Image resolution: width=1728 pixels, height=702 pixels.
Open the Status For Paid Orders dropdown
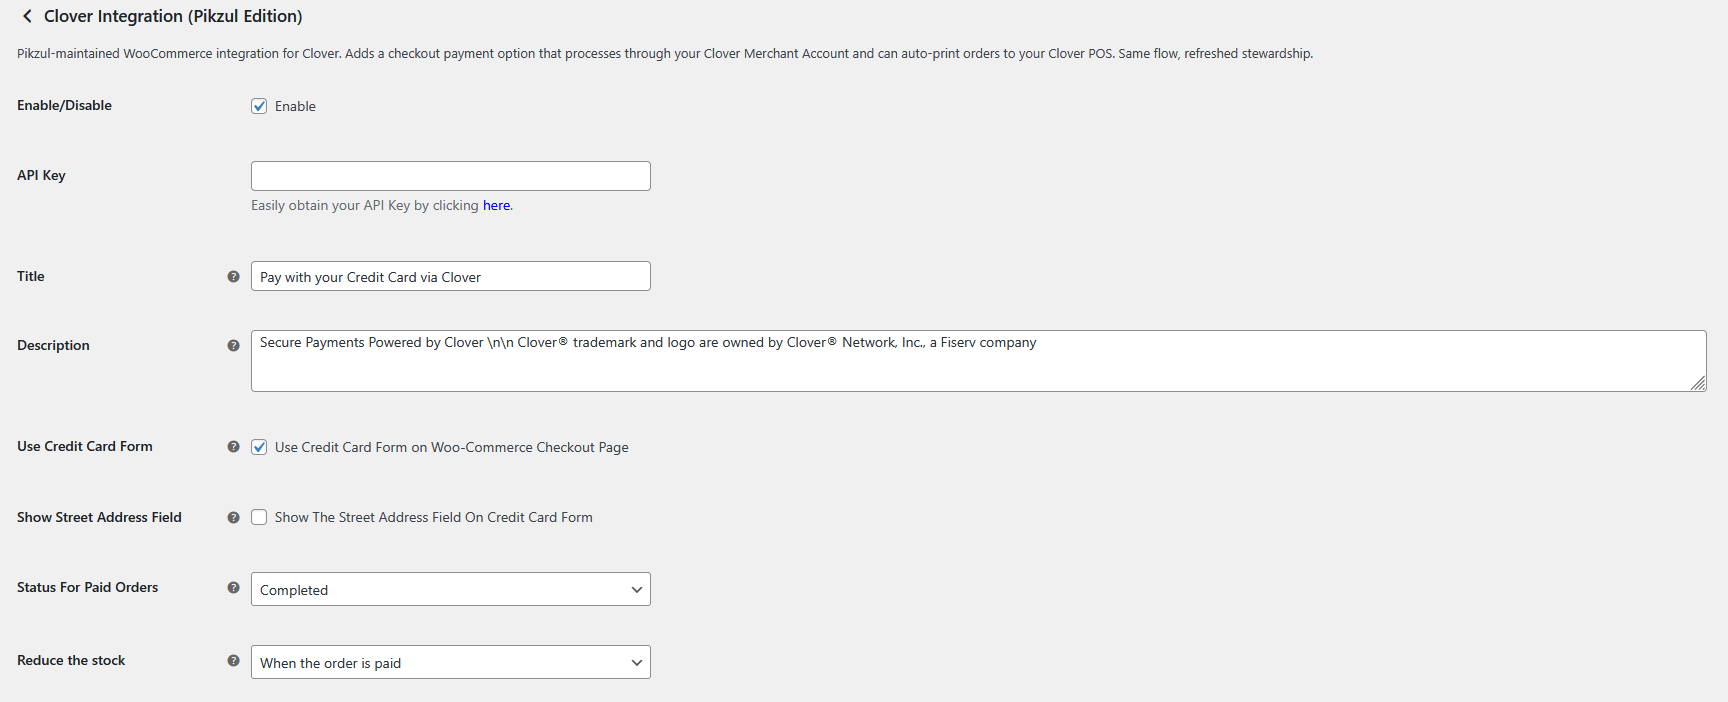450,589
